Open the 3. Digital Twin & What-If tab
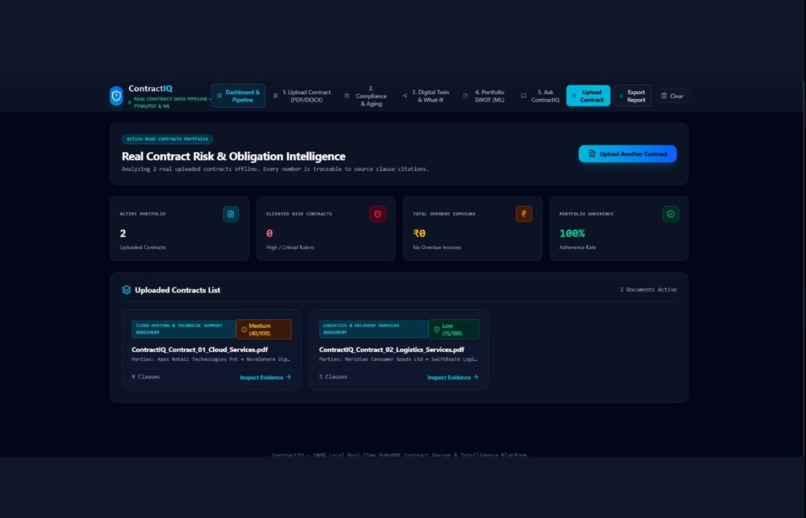The width and height of the screenshot is (806, 518). [x=426, y=96]
